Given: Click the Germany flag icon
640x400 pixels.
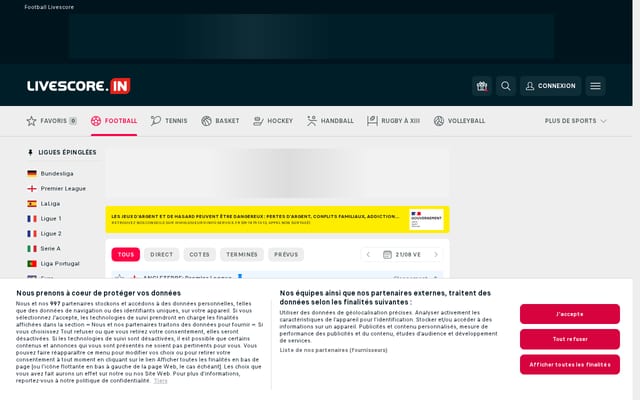Looking at the screenshot, I should (32, 173).
